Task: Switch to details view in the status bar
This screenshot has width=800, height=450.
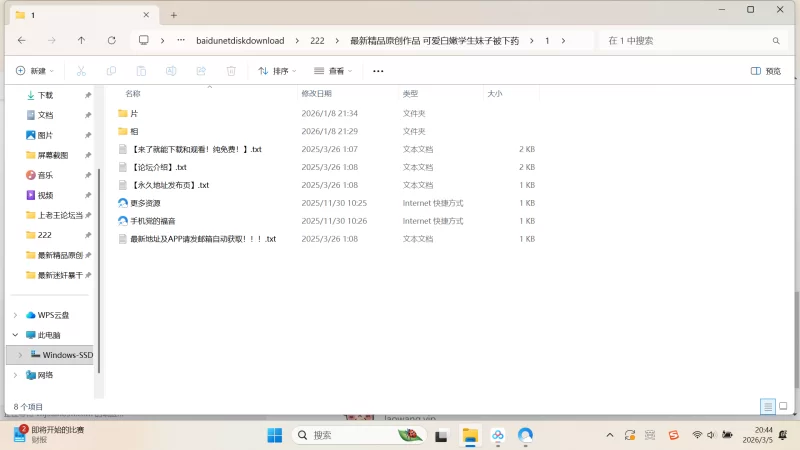Action: [x=767, y=407]
